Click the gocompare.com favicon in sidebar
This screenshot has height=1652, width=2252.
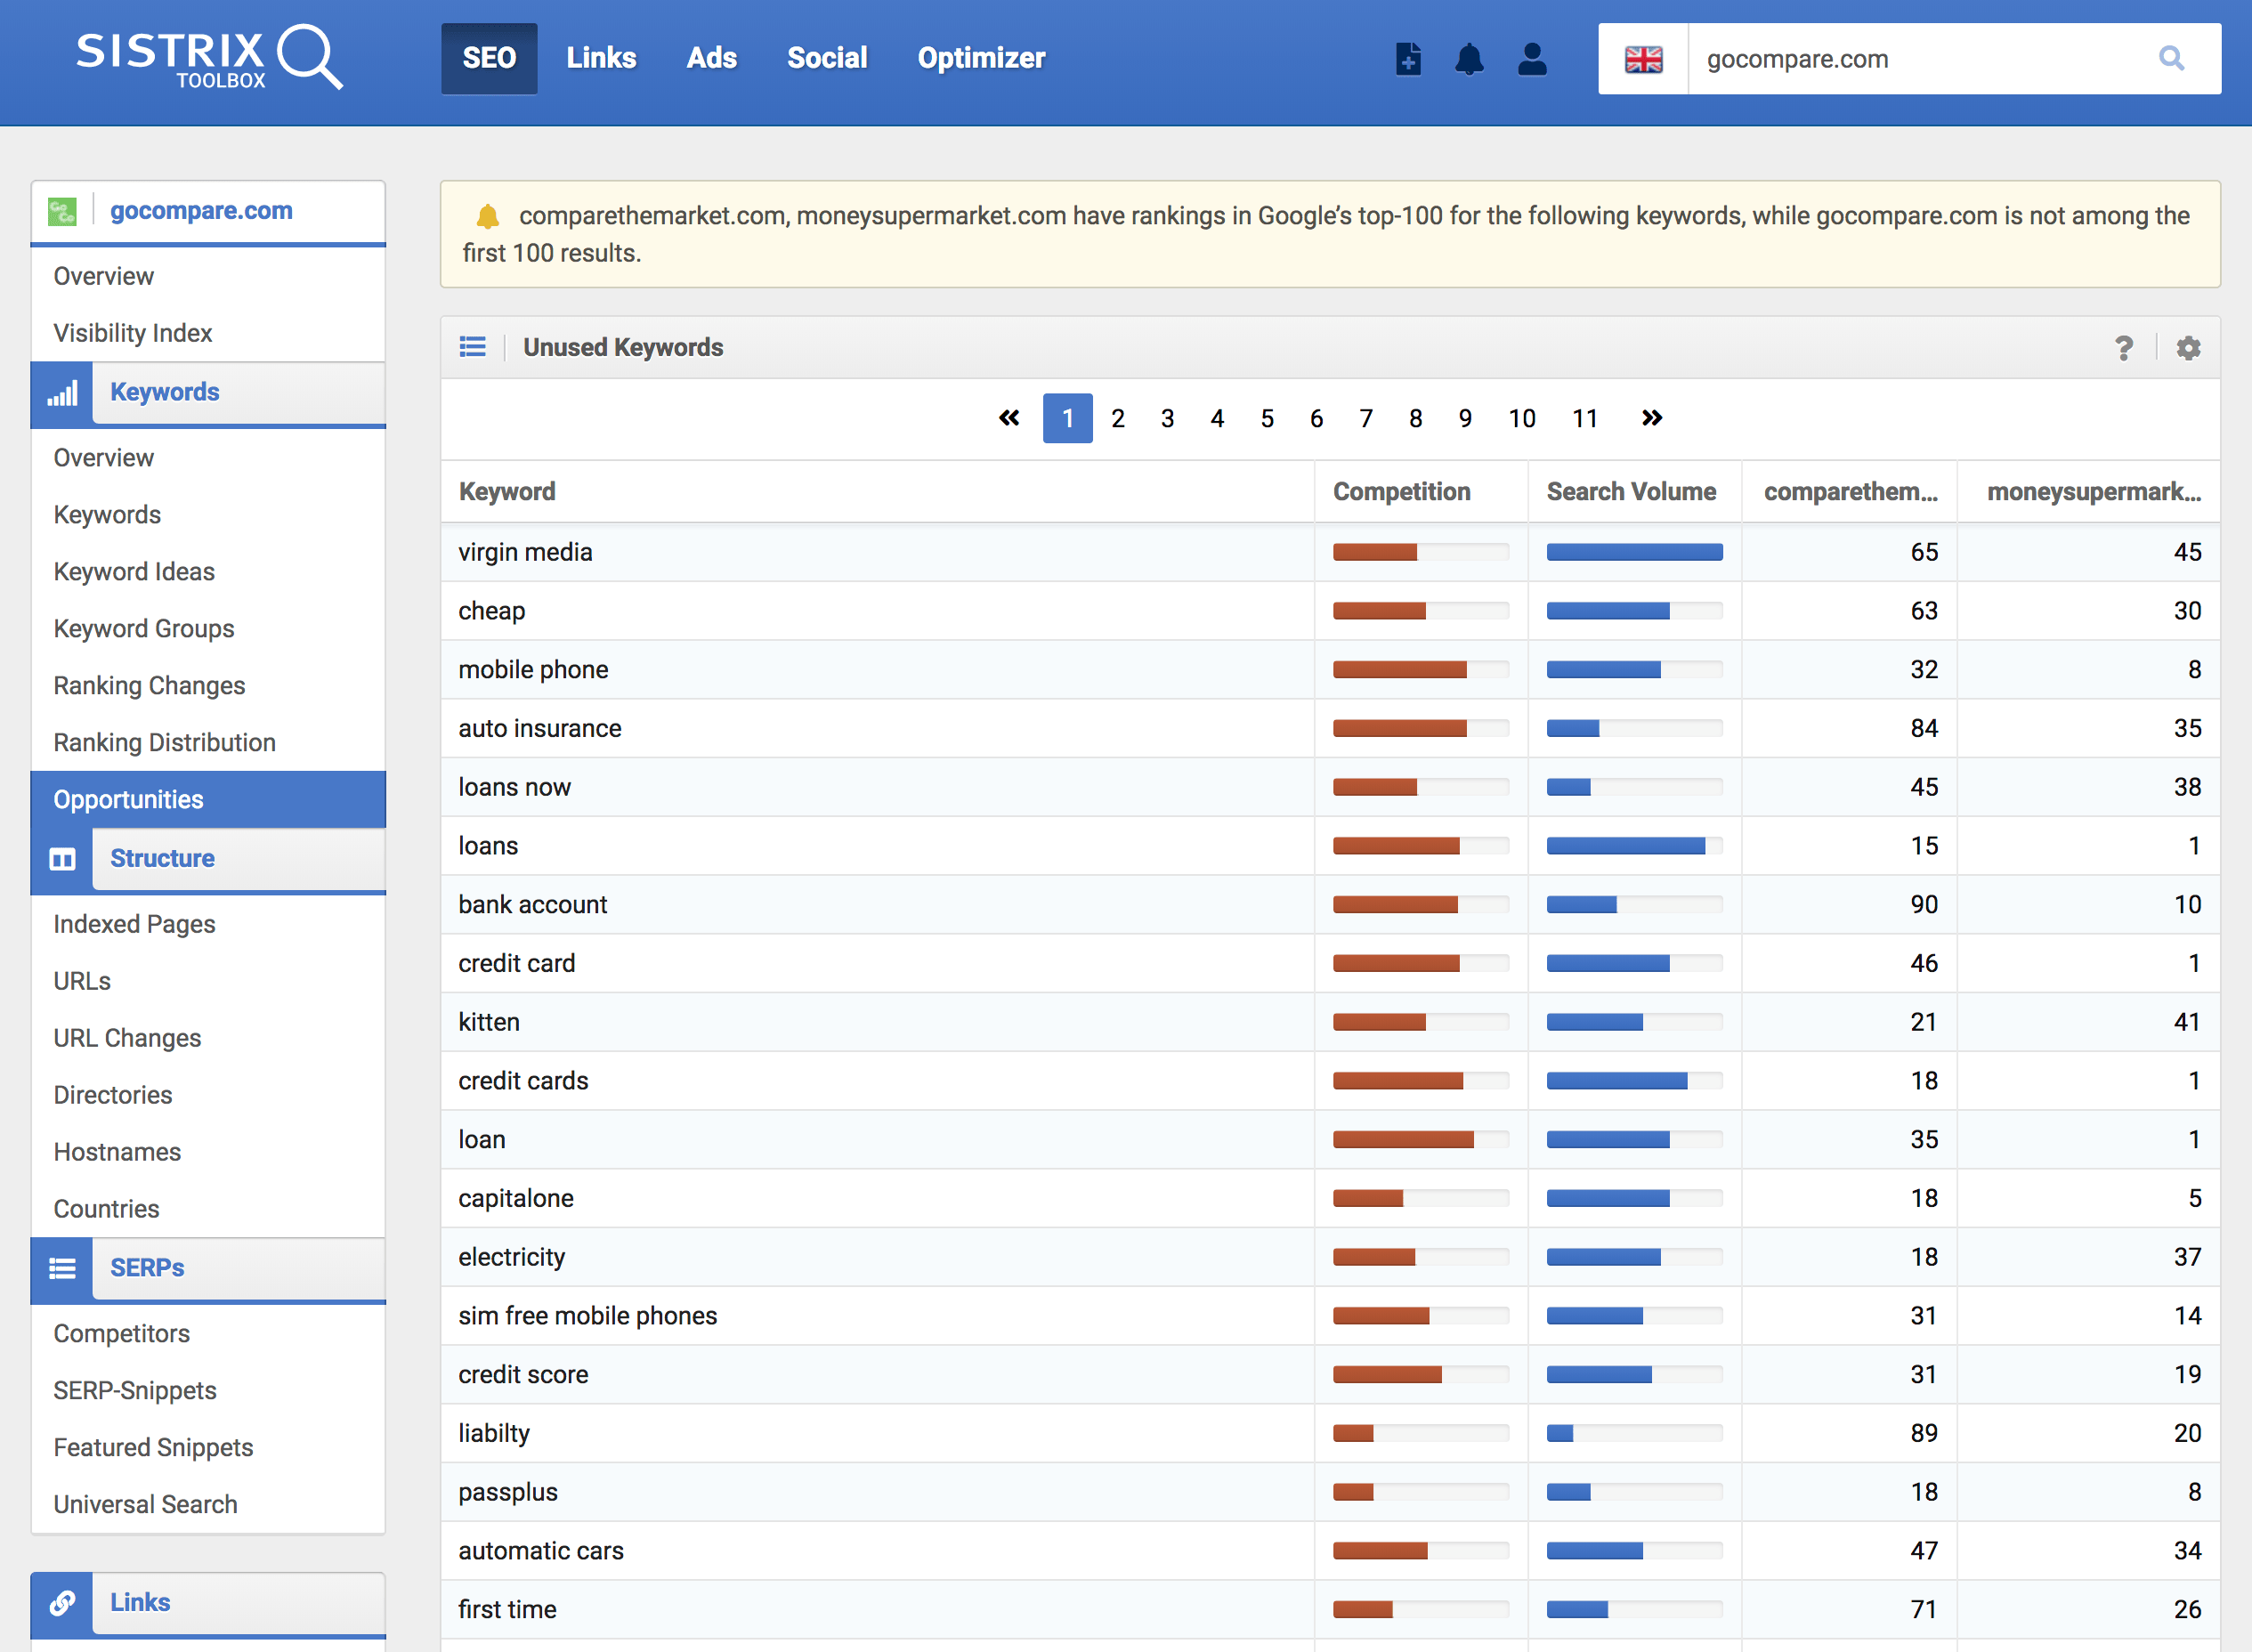62,211
